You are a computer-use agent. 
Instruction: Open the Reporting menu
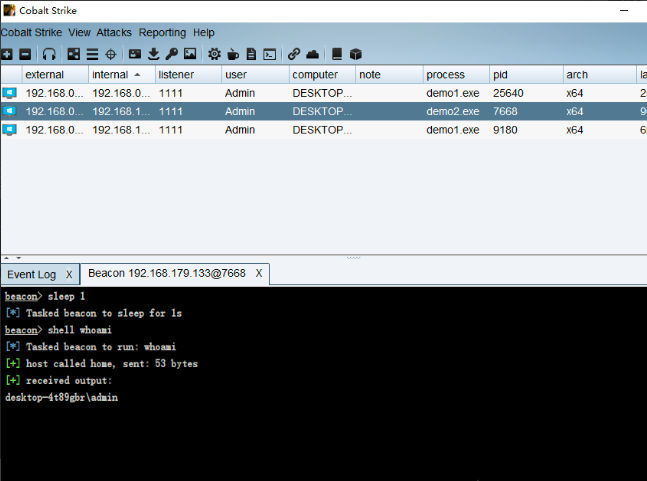tap(162, 33)
